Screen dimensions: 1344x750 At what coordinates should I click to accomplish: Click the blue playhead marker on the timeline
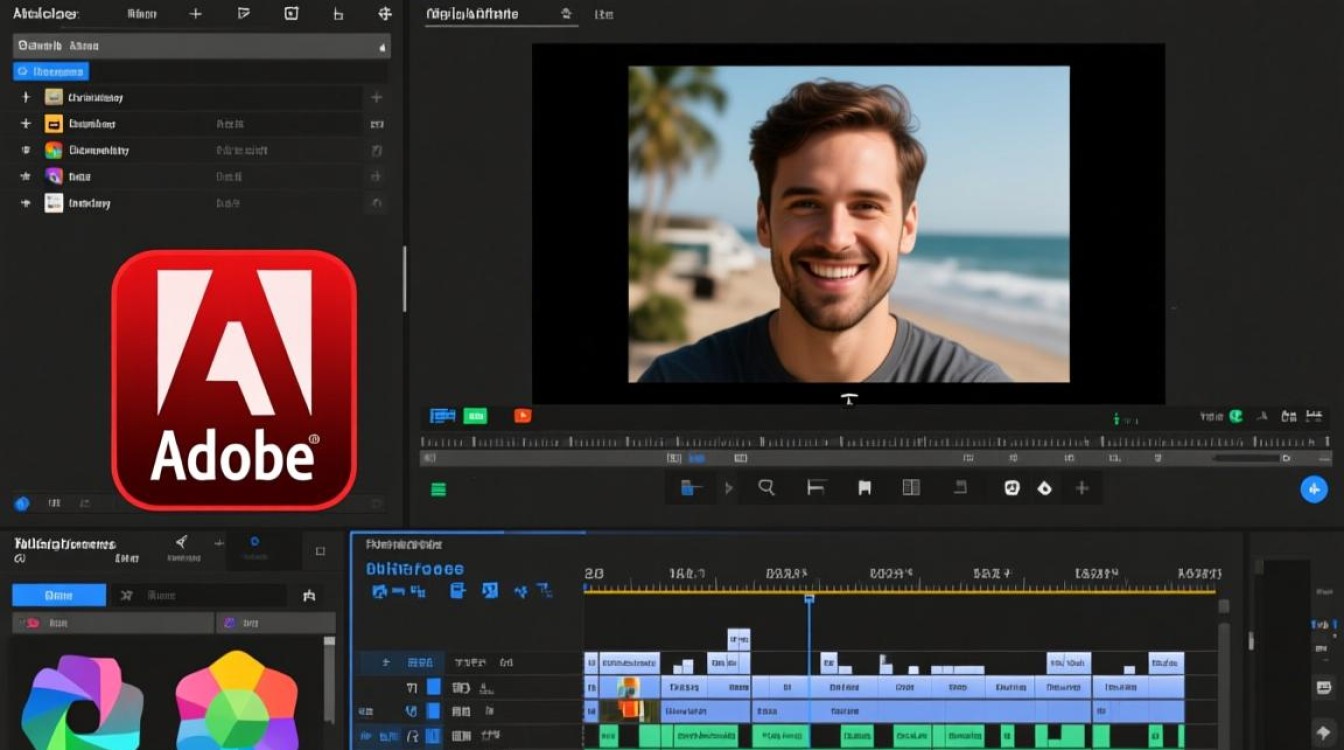pyautogui.click(x=809, y=598)
